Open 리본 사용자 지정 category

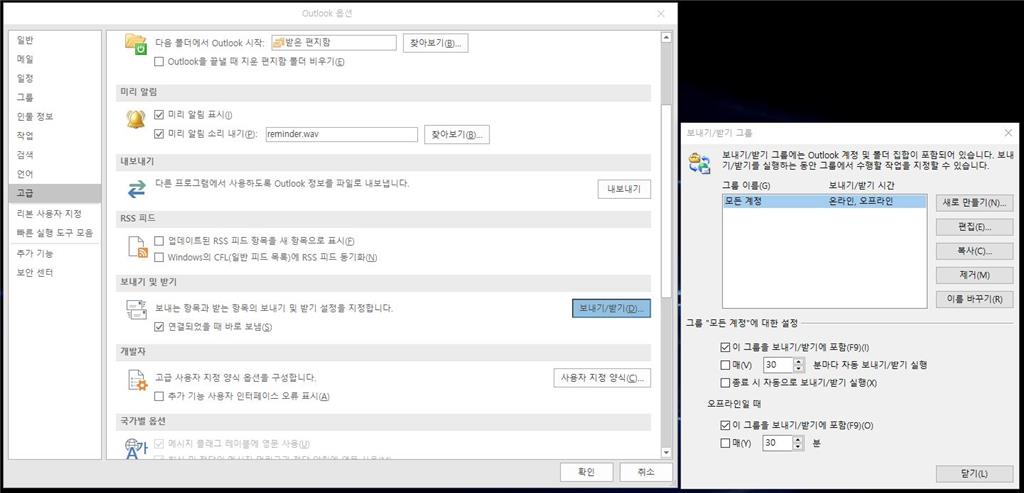pyautogui.click(x=55, y=214)
